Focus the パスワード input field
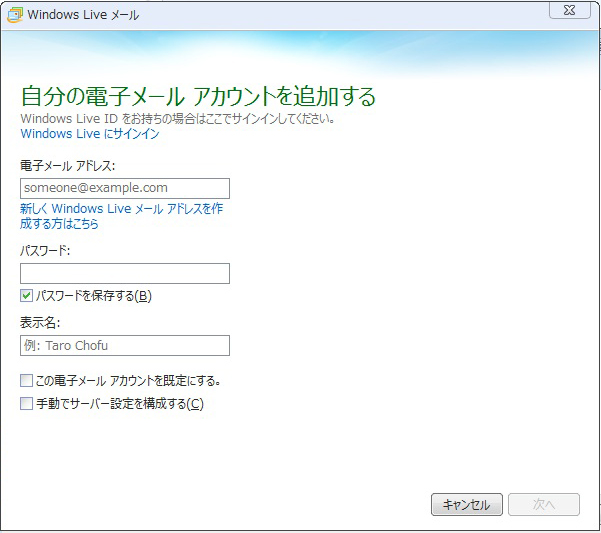 pyautogui.click(x=125, y=273)
